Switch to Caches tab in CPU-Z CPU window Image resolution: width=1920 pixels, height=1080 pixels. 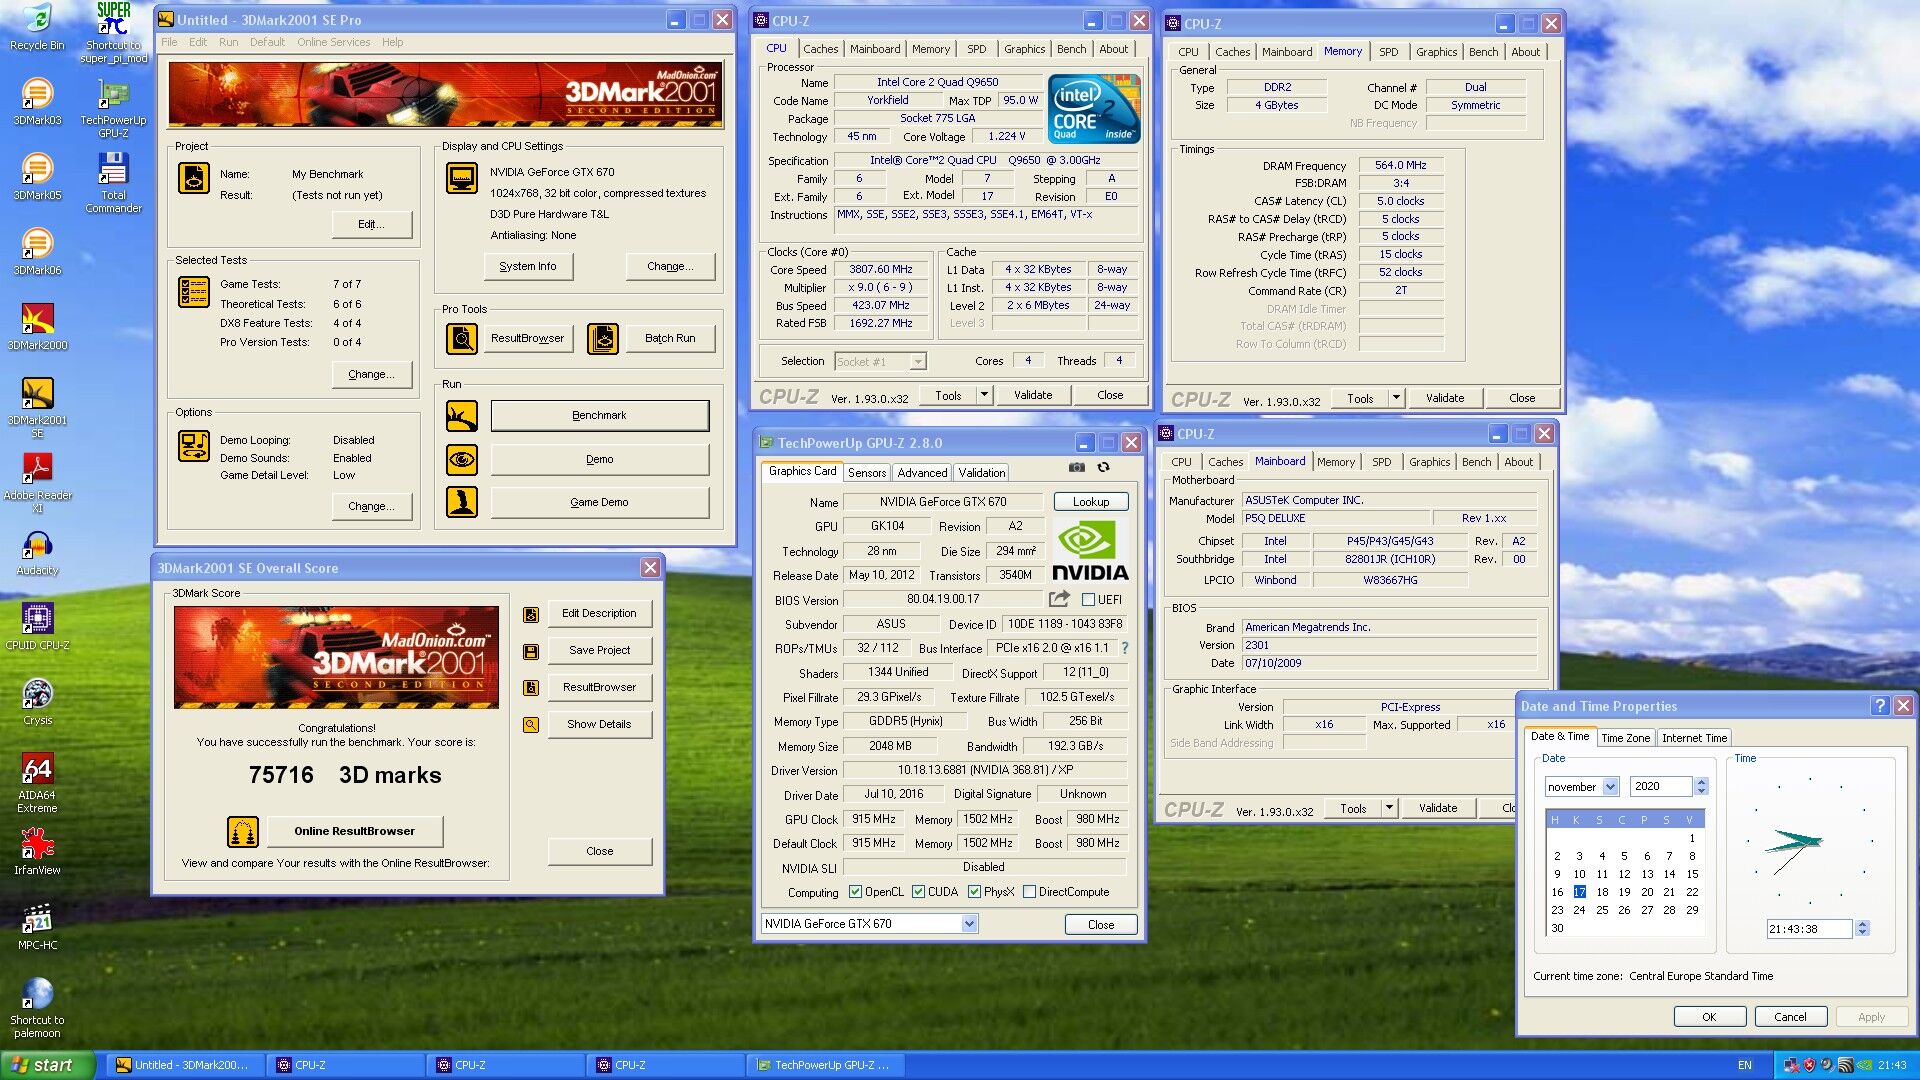pos(820,49)
